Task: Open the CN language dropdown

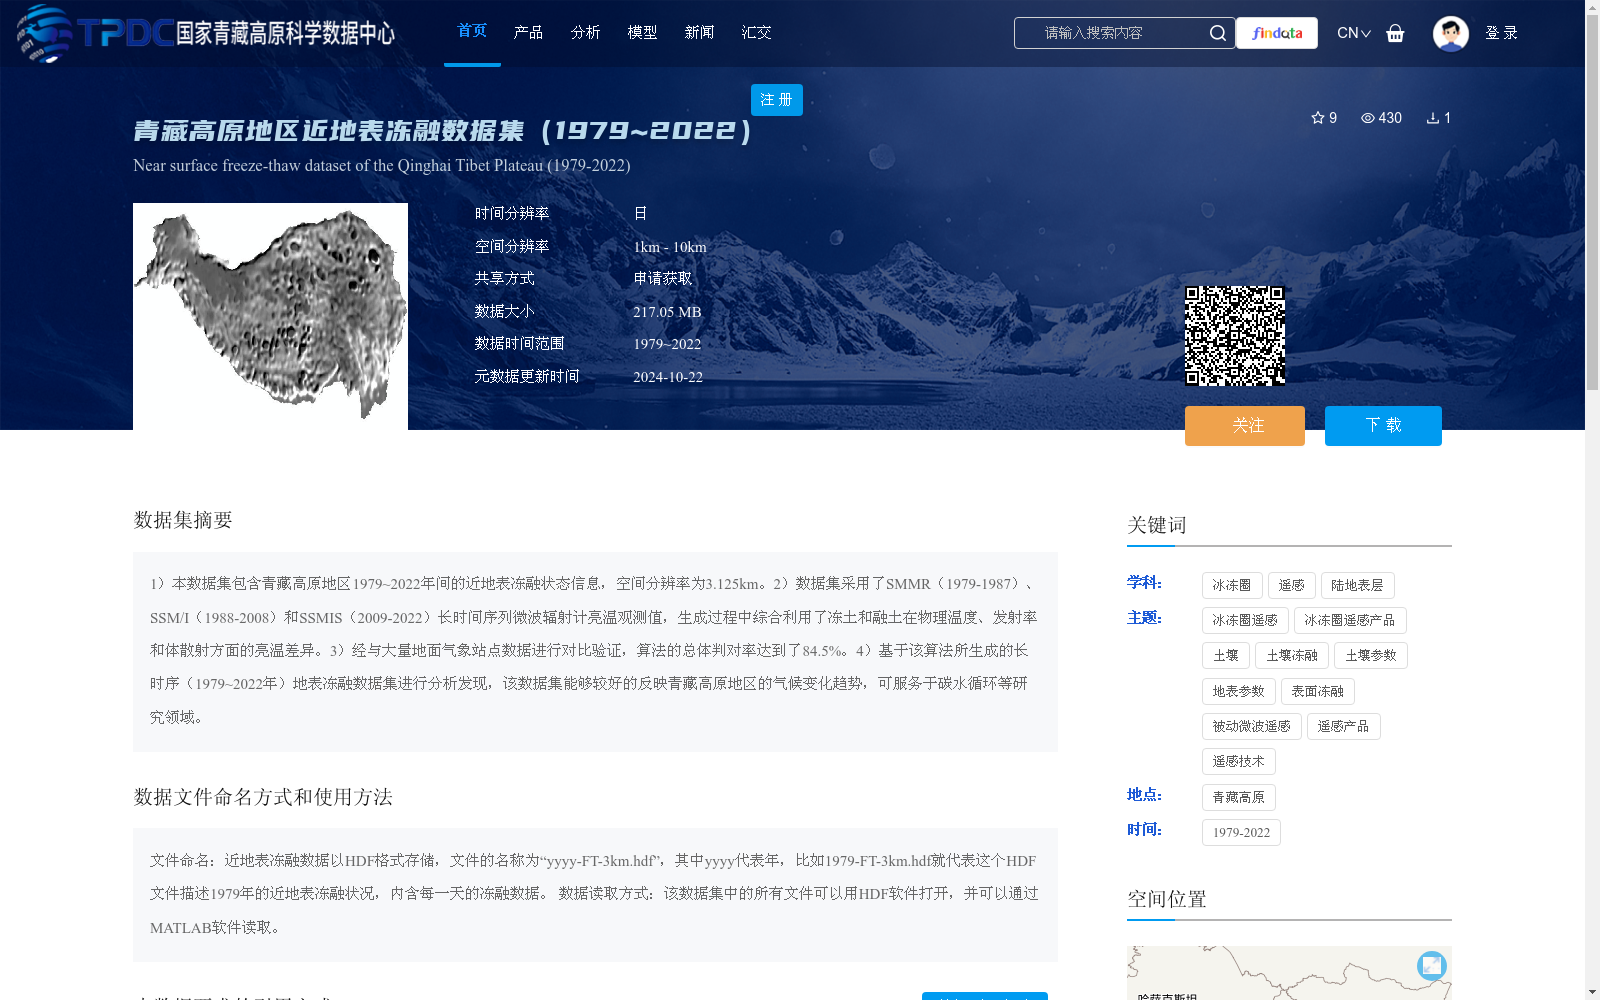Action: pos(1354,33)
